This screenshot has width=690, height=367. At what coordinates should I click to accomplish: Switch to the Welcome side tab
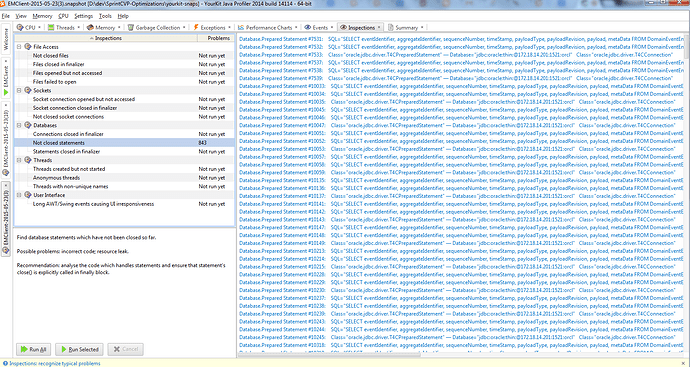[x=6, y=39]
